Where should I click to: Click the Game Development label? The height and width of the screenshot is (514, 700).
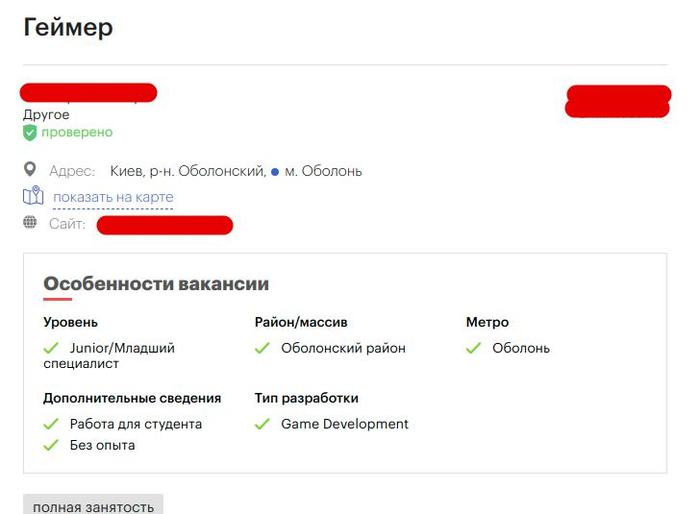[344, 424]
